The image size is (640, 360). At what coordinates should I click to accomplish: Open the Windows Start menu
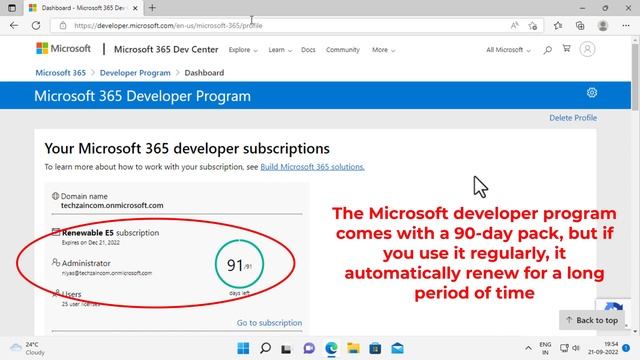pyautogui.click(x=243, y=348)
